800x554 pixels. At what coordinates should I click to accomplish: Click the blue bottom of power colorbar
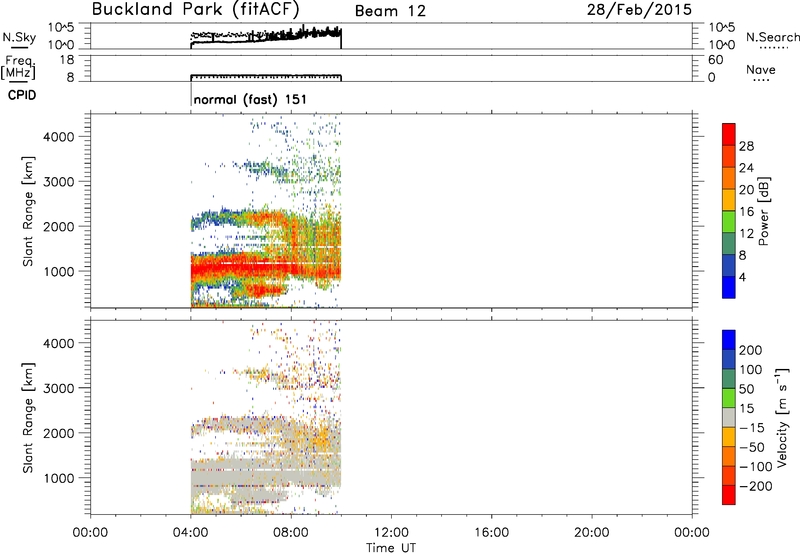729,287
